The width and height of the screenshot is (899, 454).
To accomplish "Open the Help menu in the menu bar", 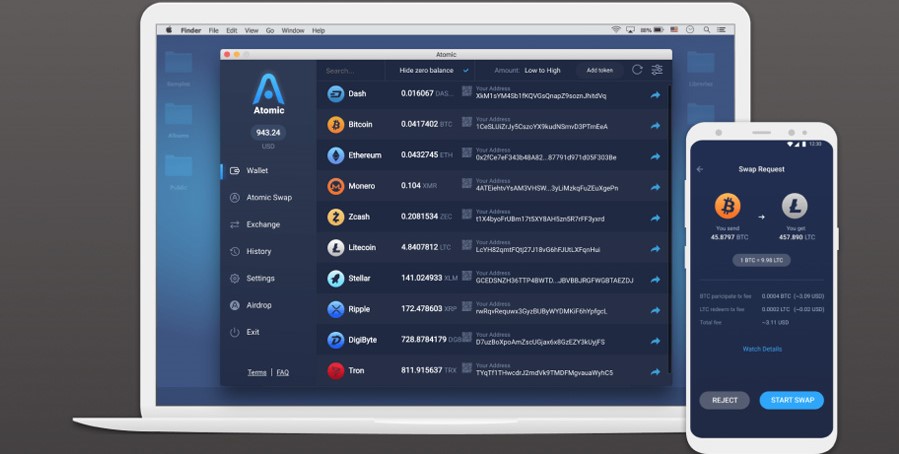I will (x=318, y=30).
